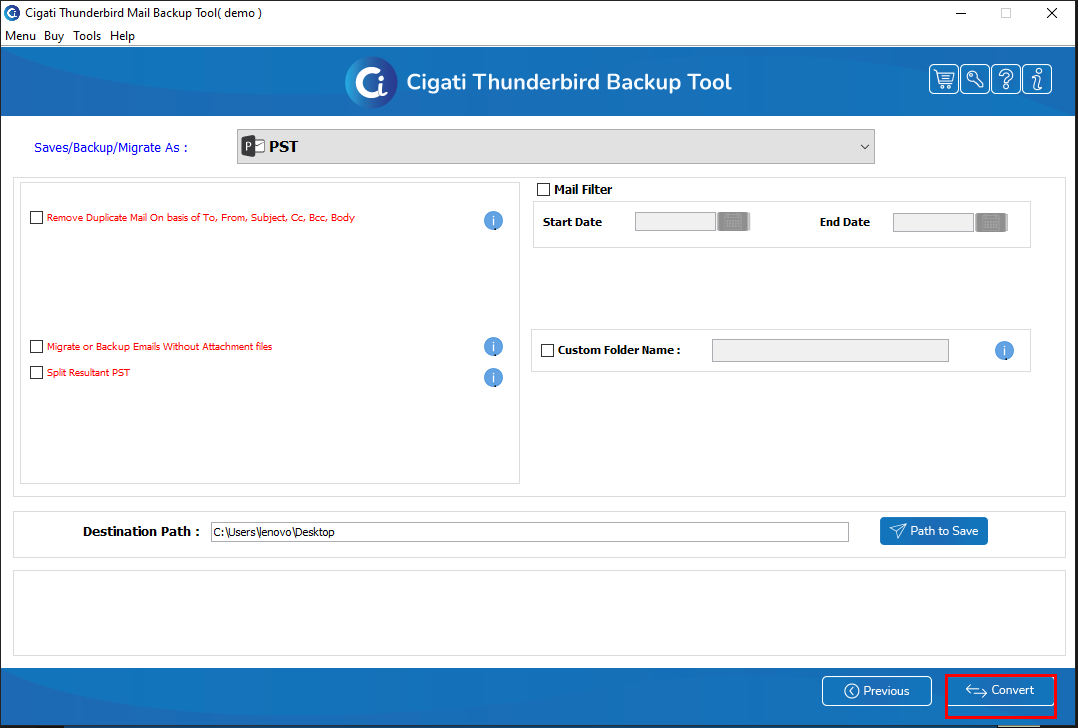This screenshot has height=728, width=1078.
Task: Click the Cigati logo in header
Action: click(x=371, y=82)
